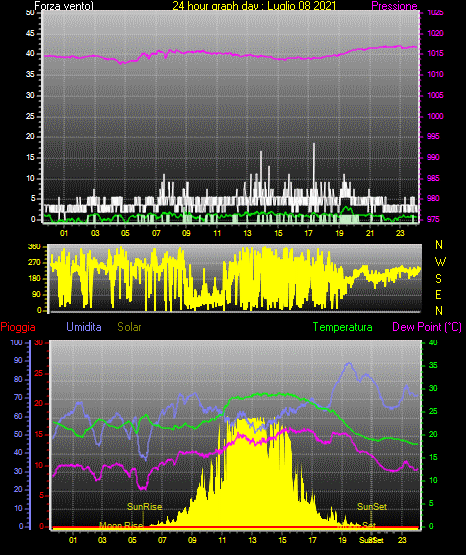The image size is (466, 555).
Task: Select the pressure axis value "985"
Action: coord(433,178)
